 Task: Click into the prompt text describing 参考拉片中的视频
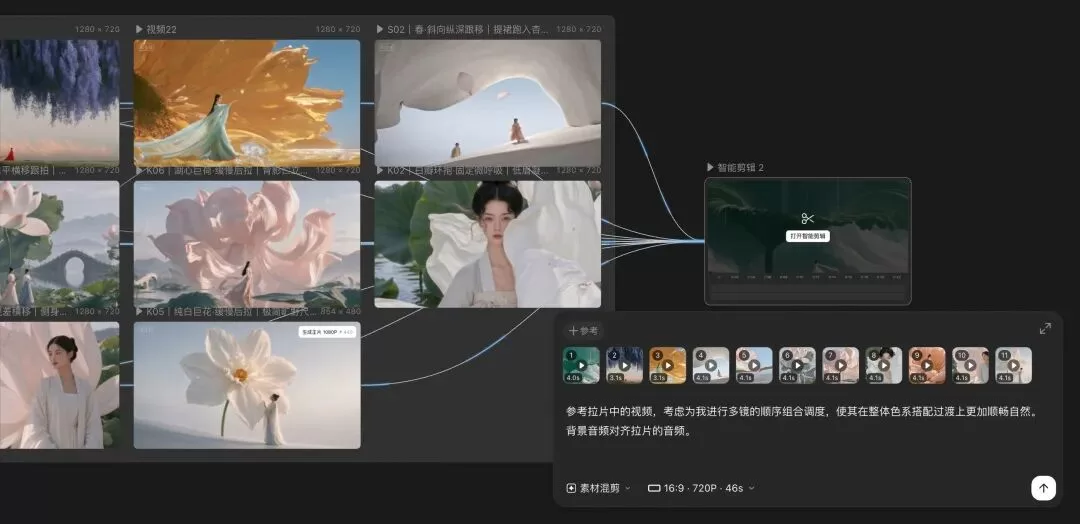point(802,421)
